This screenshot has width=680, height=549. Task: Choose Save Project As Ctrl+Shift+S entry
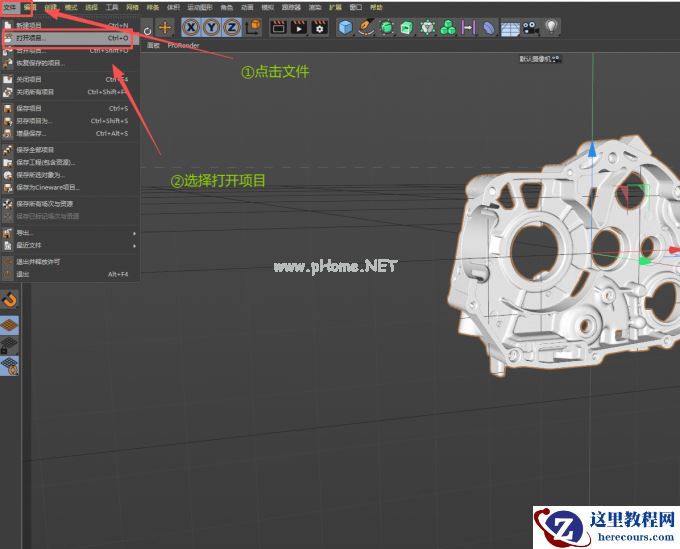click(x=69, y=121)
